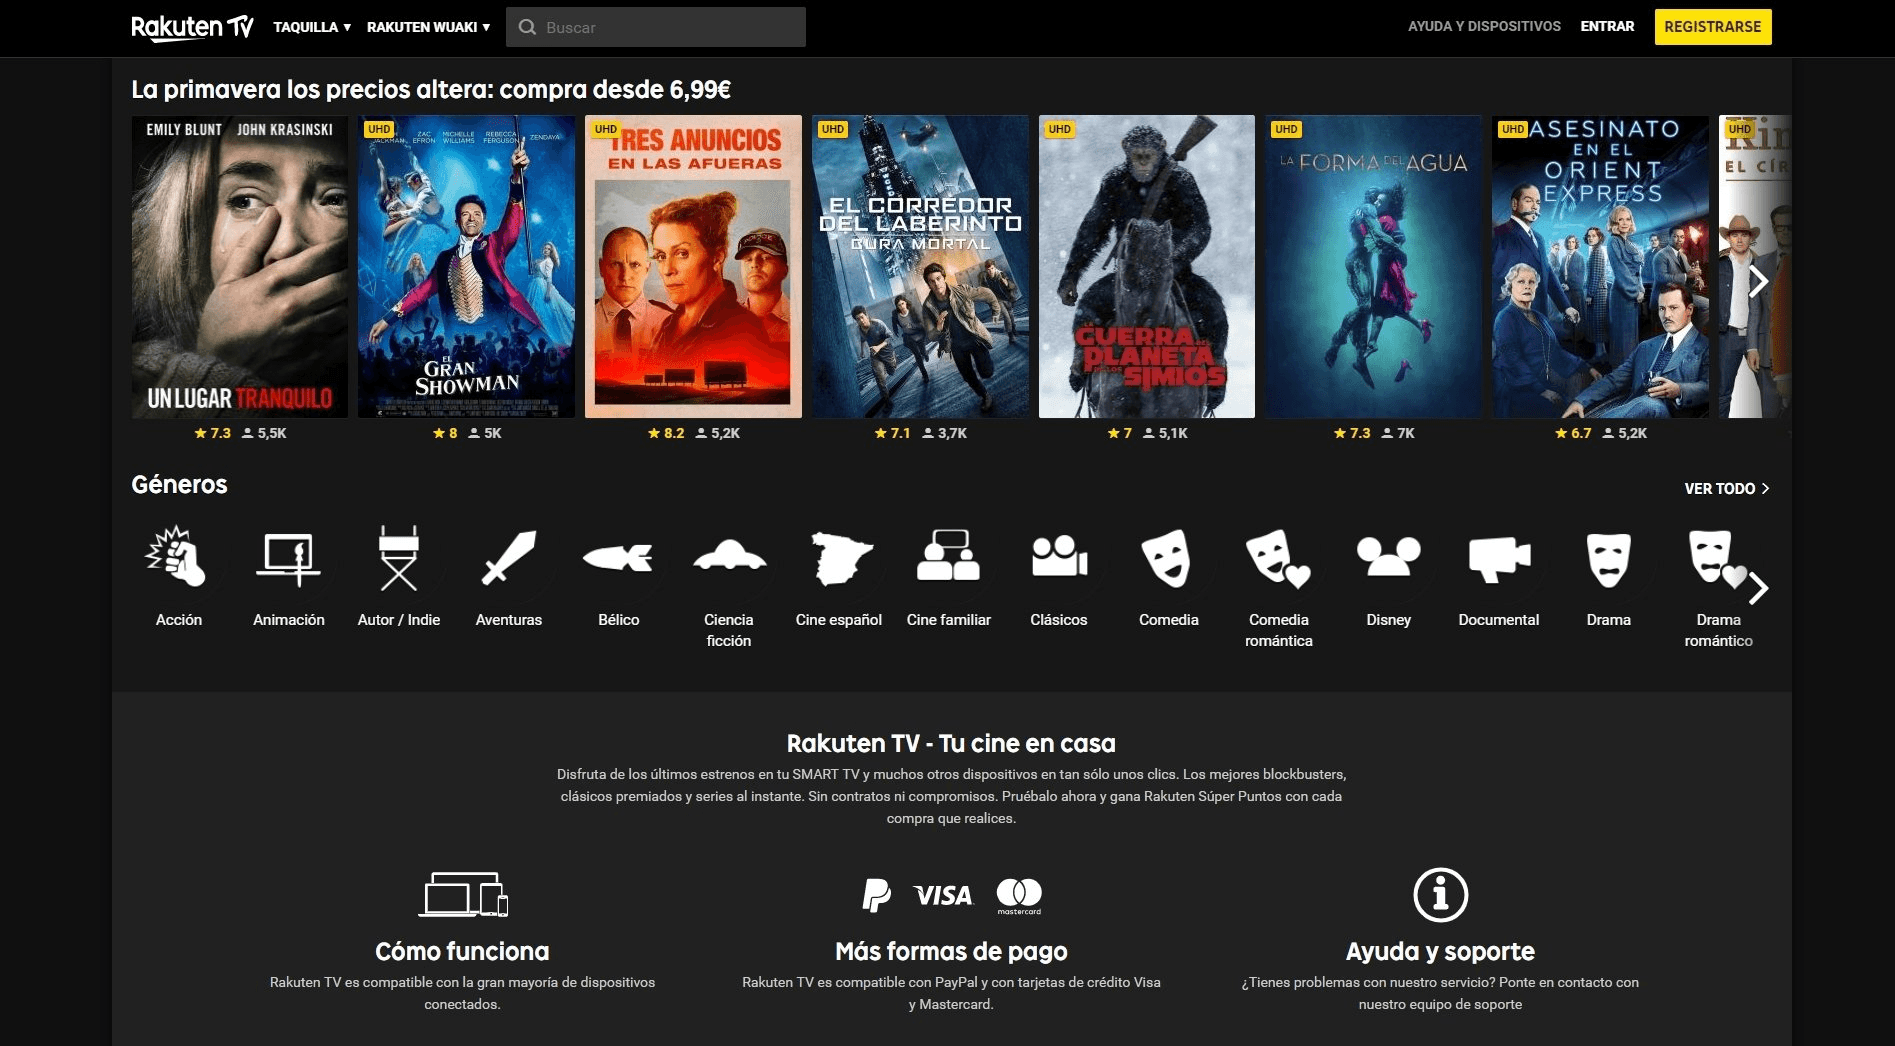The width and height of the screenshot is (1895, 1046).
Task: Open La Forma del Agua poster
Action: point(1373,266)
